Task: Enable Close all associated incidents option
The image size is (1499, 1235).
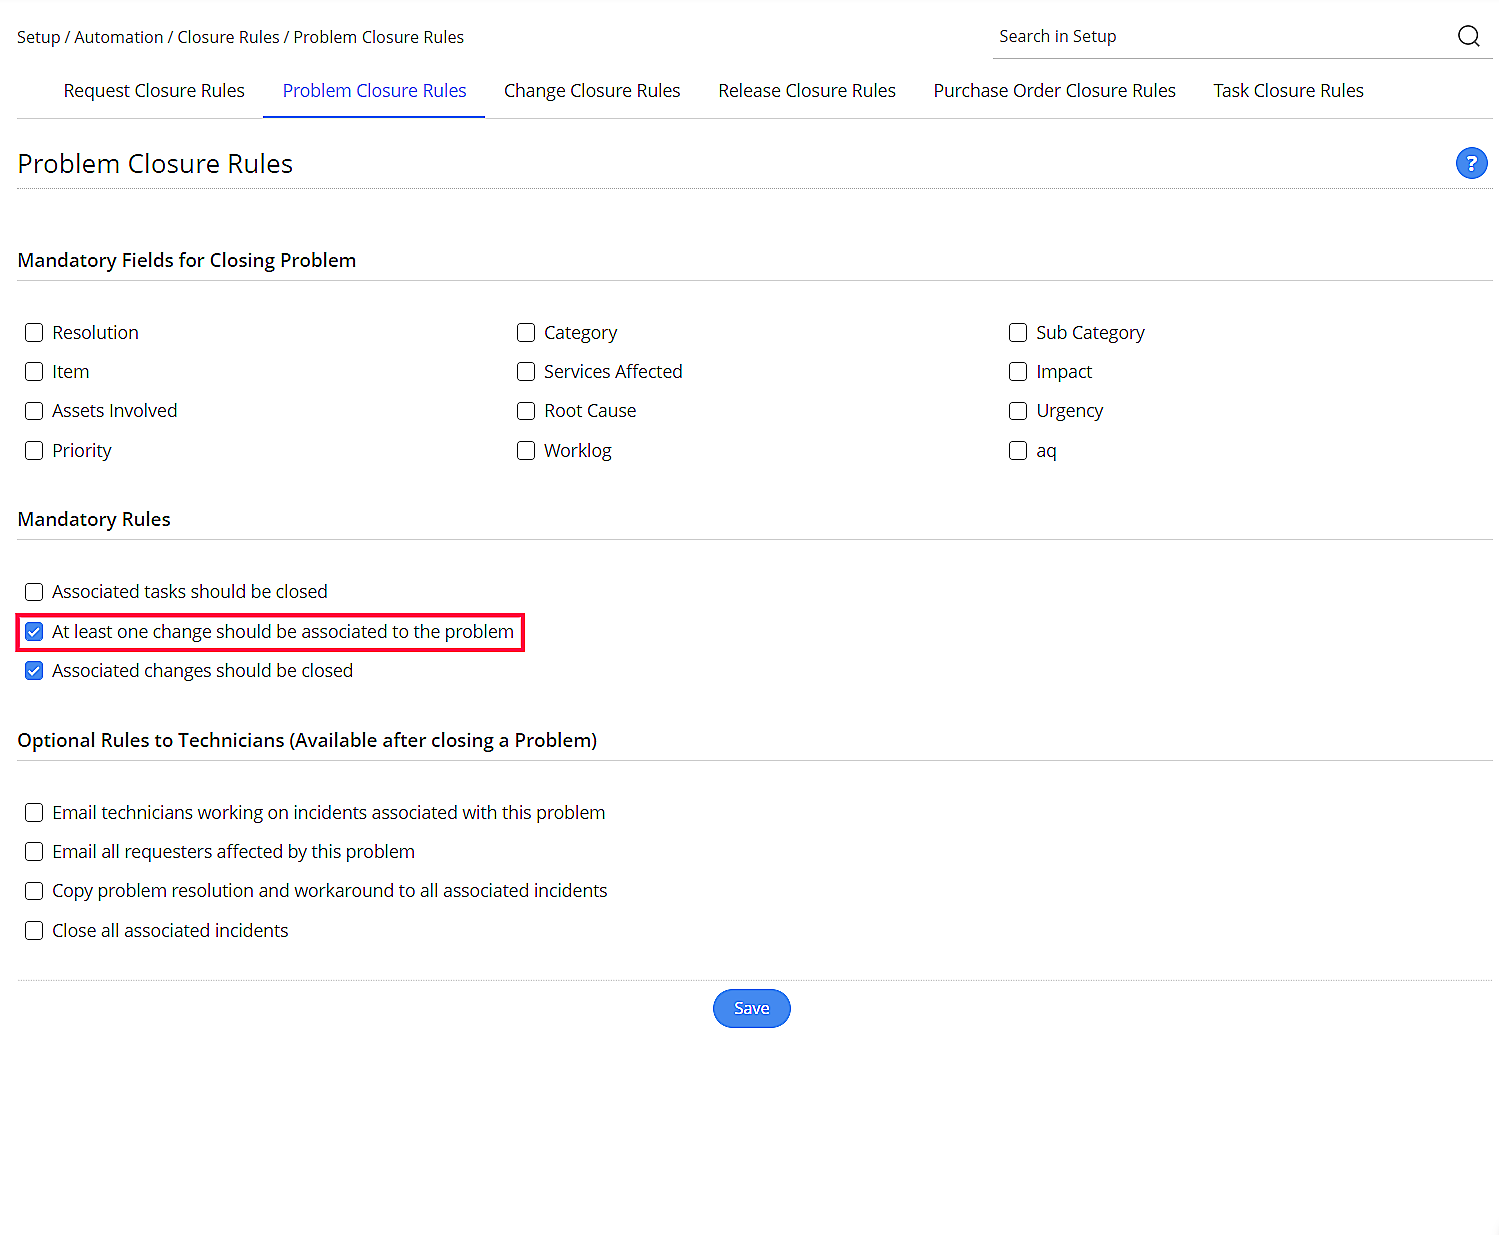Action: point(34,931)
